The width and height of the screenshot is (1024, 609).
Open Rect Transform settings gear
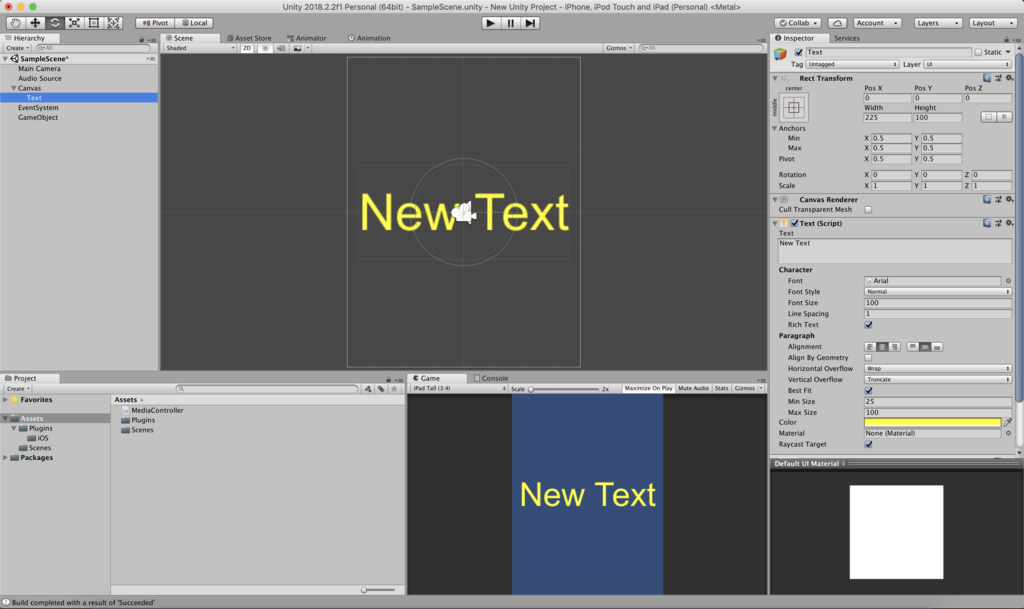(x=1009, y=78)
